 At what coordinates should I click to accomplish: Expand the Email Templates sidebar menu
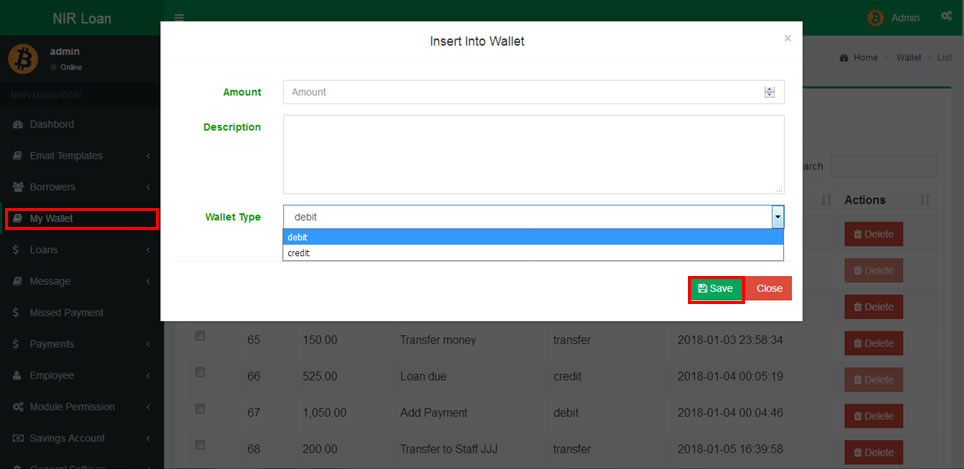[81, 156]
